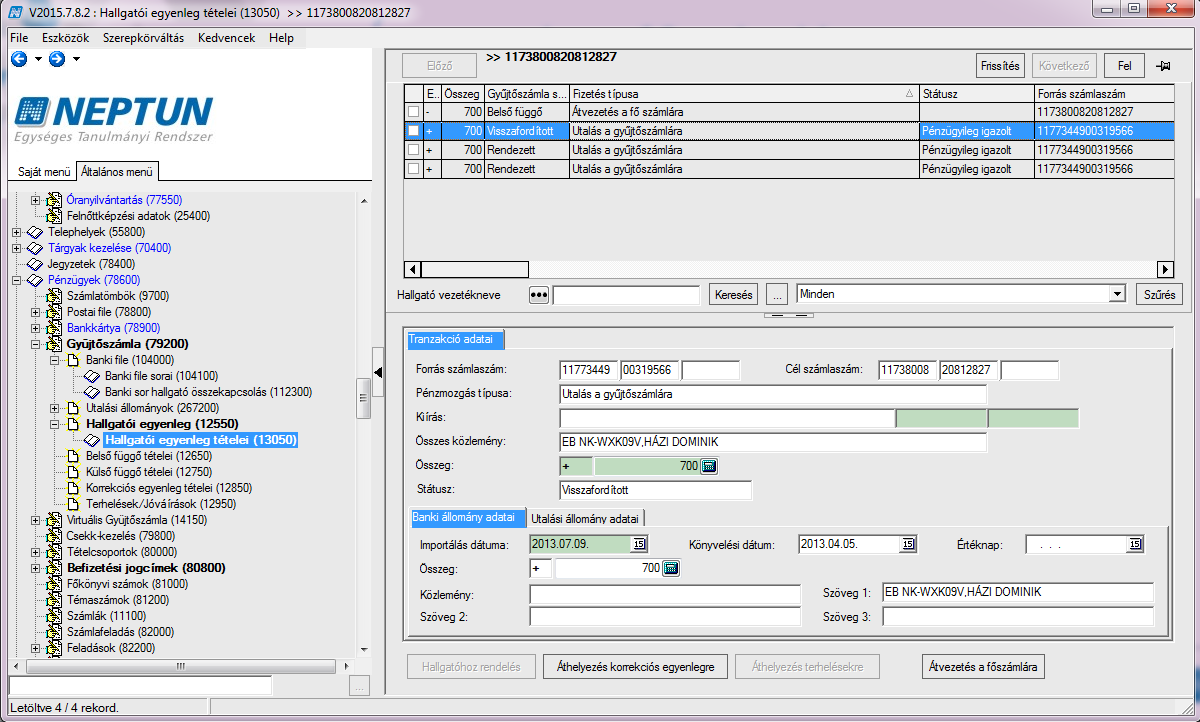Viewport: 1200px width, 722px height.
Task: Click the tree panel vertical scrollbar thumb
Action: click(x=363, y=398)
